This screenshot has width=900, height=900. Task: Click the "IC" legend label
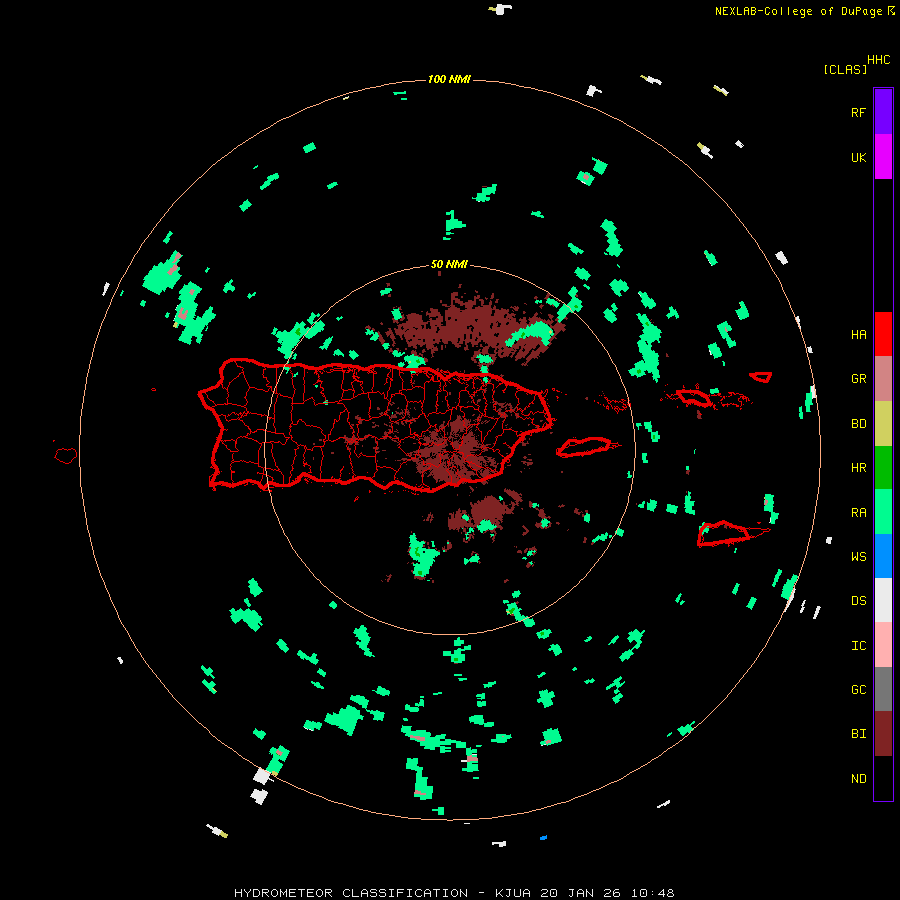(x=858, y=645)
